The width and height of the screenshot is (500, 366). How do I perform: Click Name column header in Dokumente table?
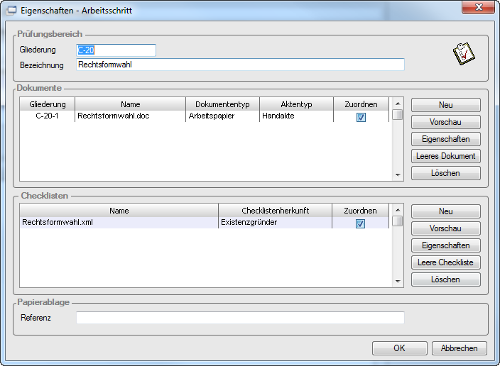pyautogui.click(x=130, y=104)
